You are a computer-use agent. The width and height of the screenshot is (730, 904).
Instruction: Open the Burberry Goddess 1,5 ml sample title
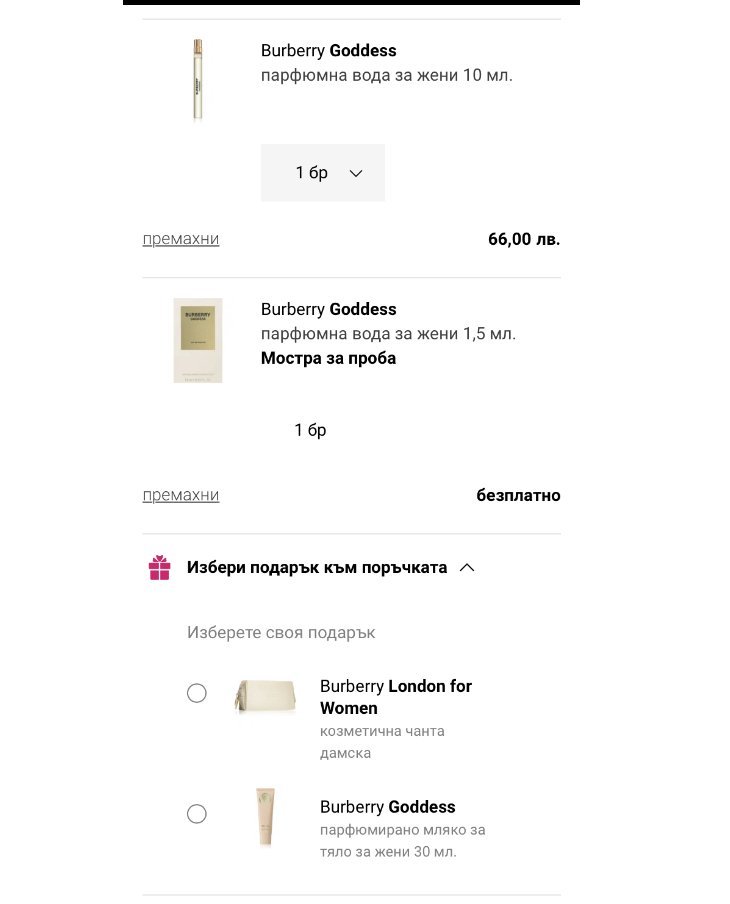tap(328, 310)
